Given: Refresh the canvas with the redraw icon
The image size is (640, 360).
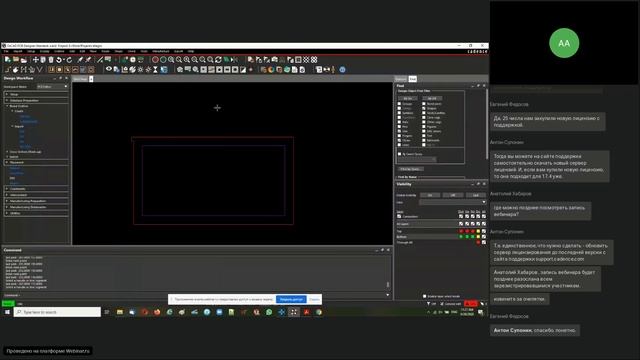Looking at the screenshot, I should click(x=218, y=60).
